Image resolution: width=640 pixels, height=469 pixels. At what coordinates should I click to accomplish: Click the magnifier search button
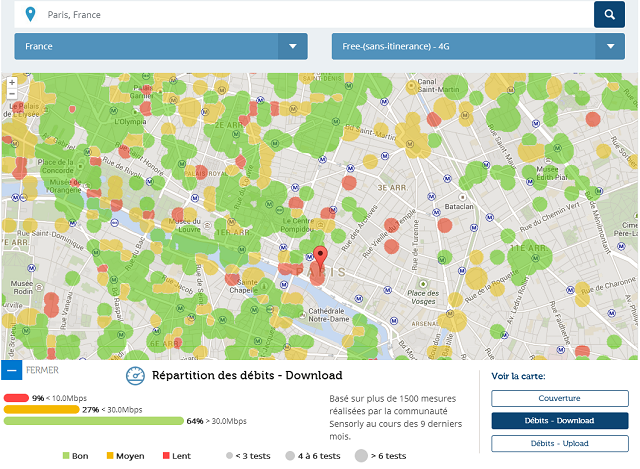[609, 14]
